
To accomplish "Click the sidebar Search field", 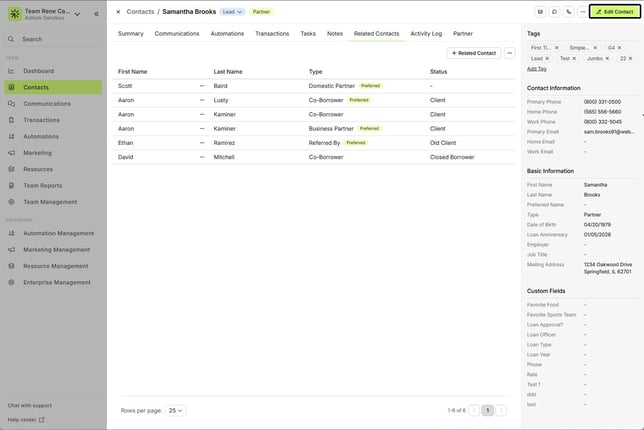I will coord(53,39).
